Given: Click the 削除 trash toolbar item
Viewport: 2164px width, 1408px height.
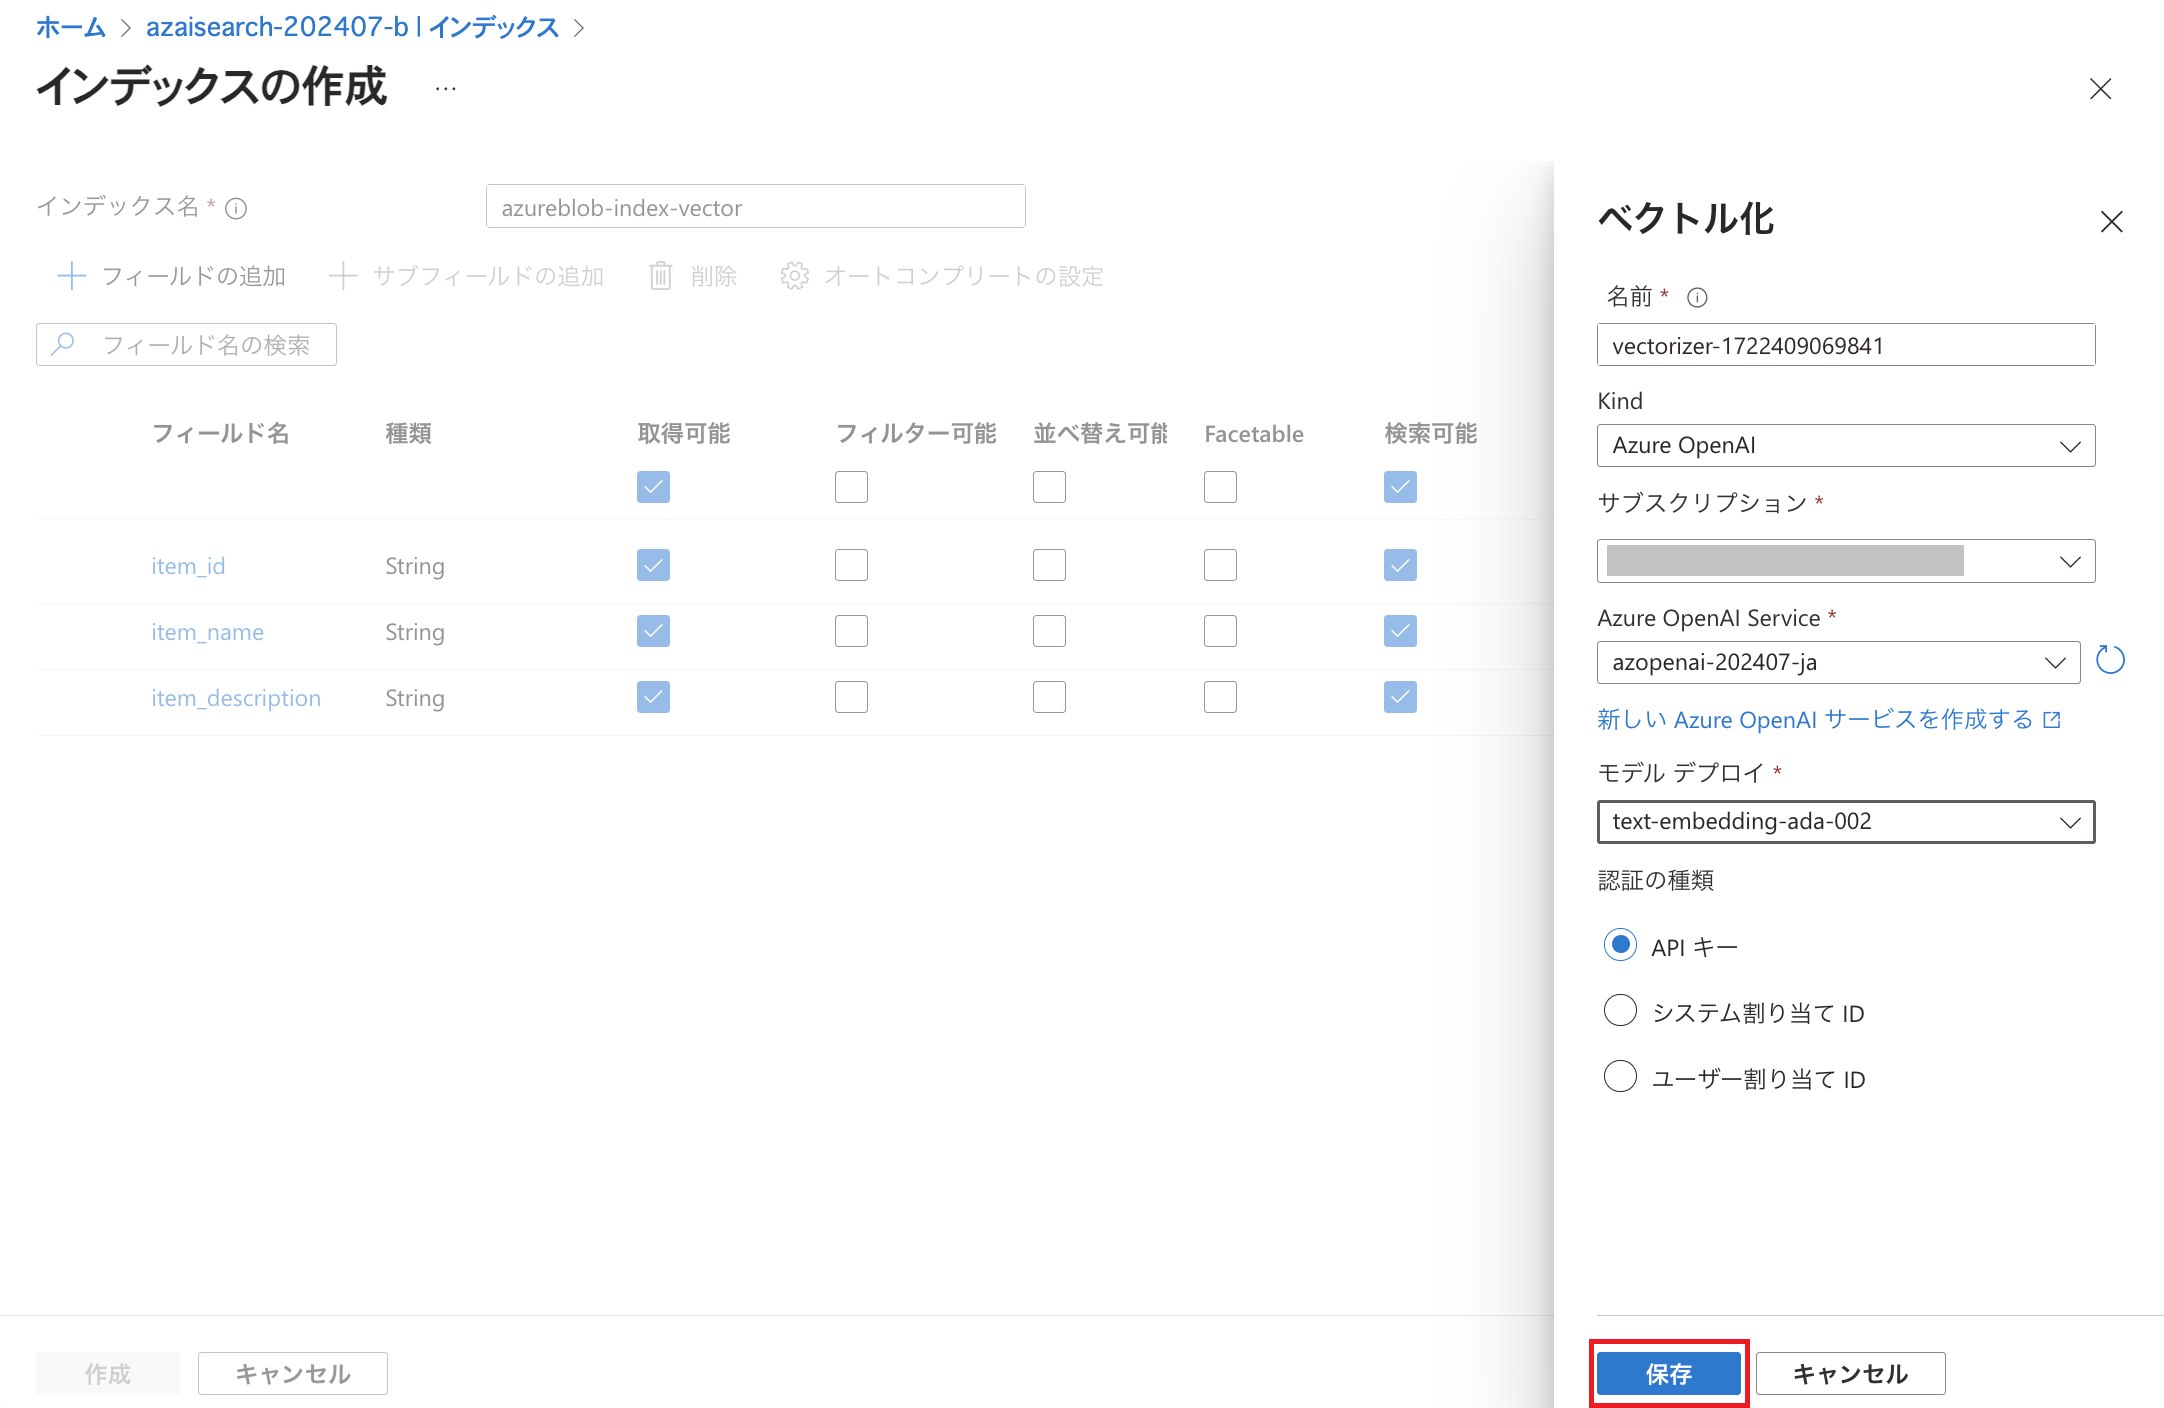Looking at the screenshot, I should [692, 276].
